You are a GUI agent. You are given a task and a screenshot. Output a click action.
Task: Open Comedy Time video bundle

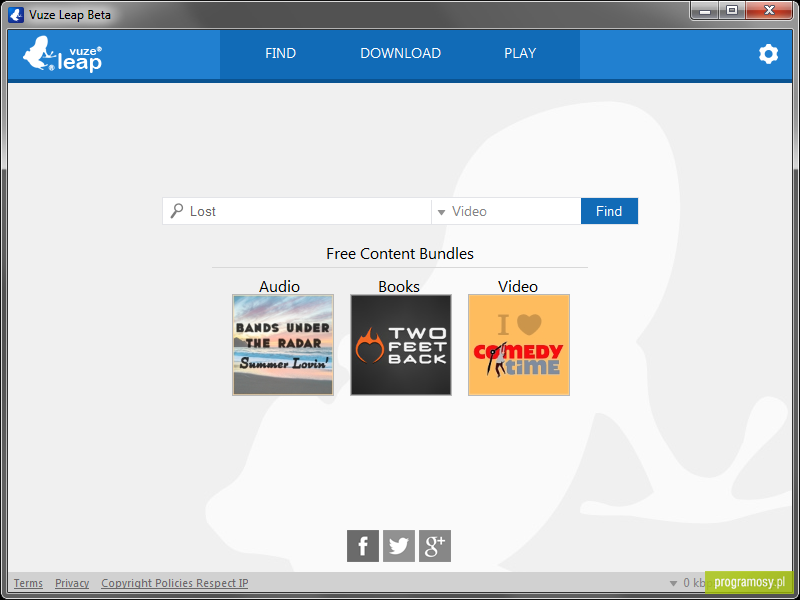click(x=519, y=345)
